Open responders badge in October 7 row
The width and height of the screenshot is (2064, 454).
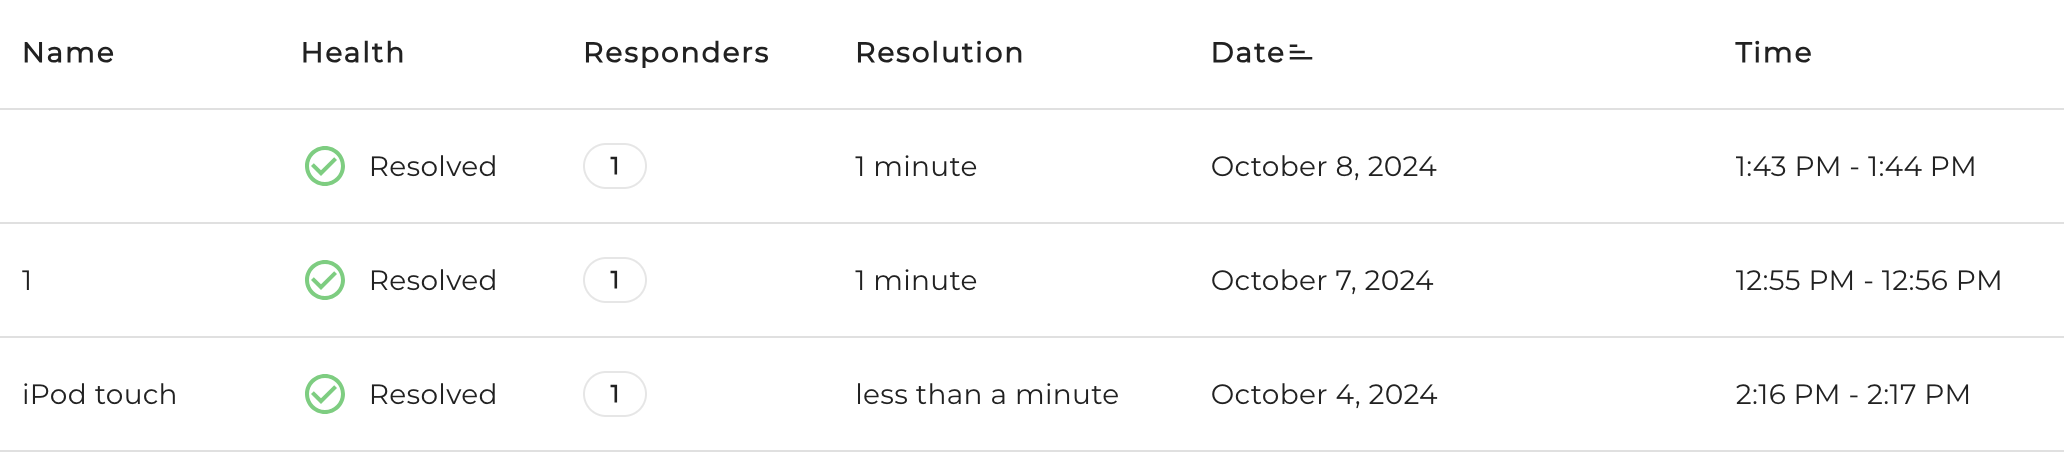pyautogui.click(x=615, y=280)
